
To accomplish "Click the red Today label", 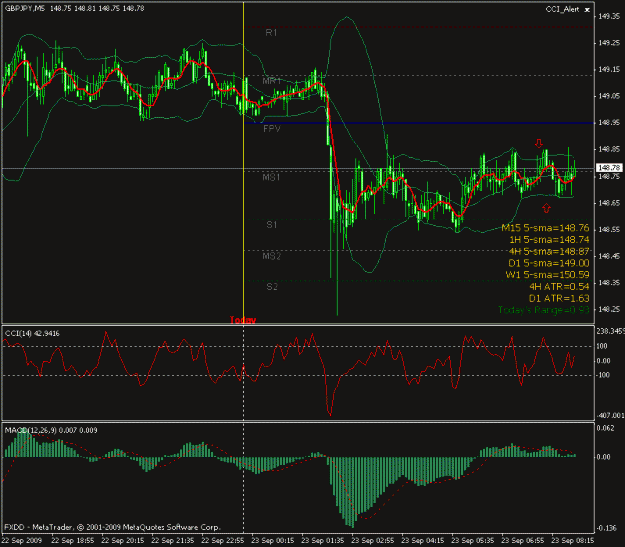I will 243,320.
